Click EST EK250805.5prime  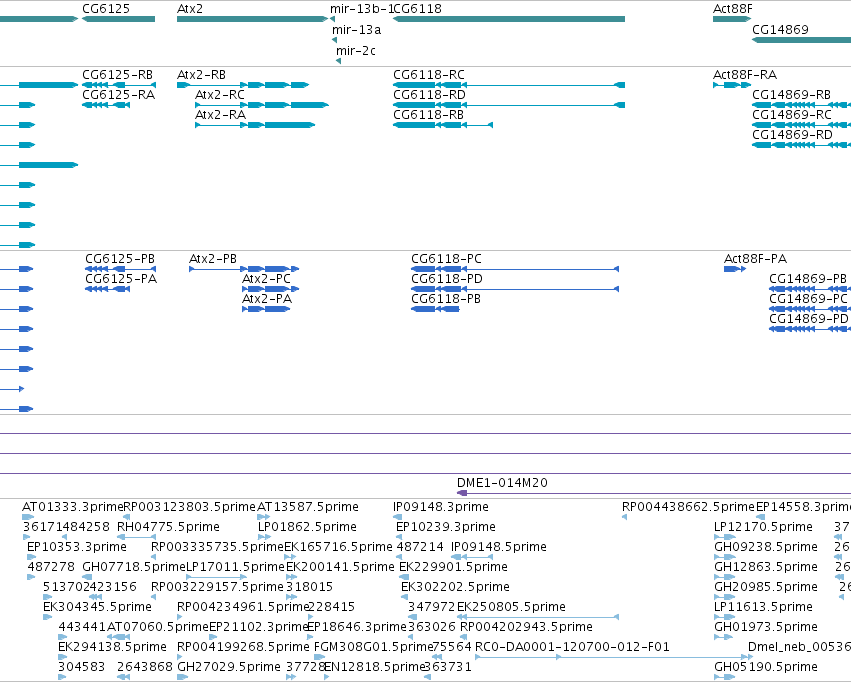pos(511,607)
